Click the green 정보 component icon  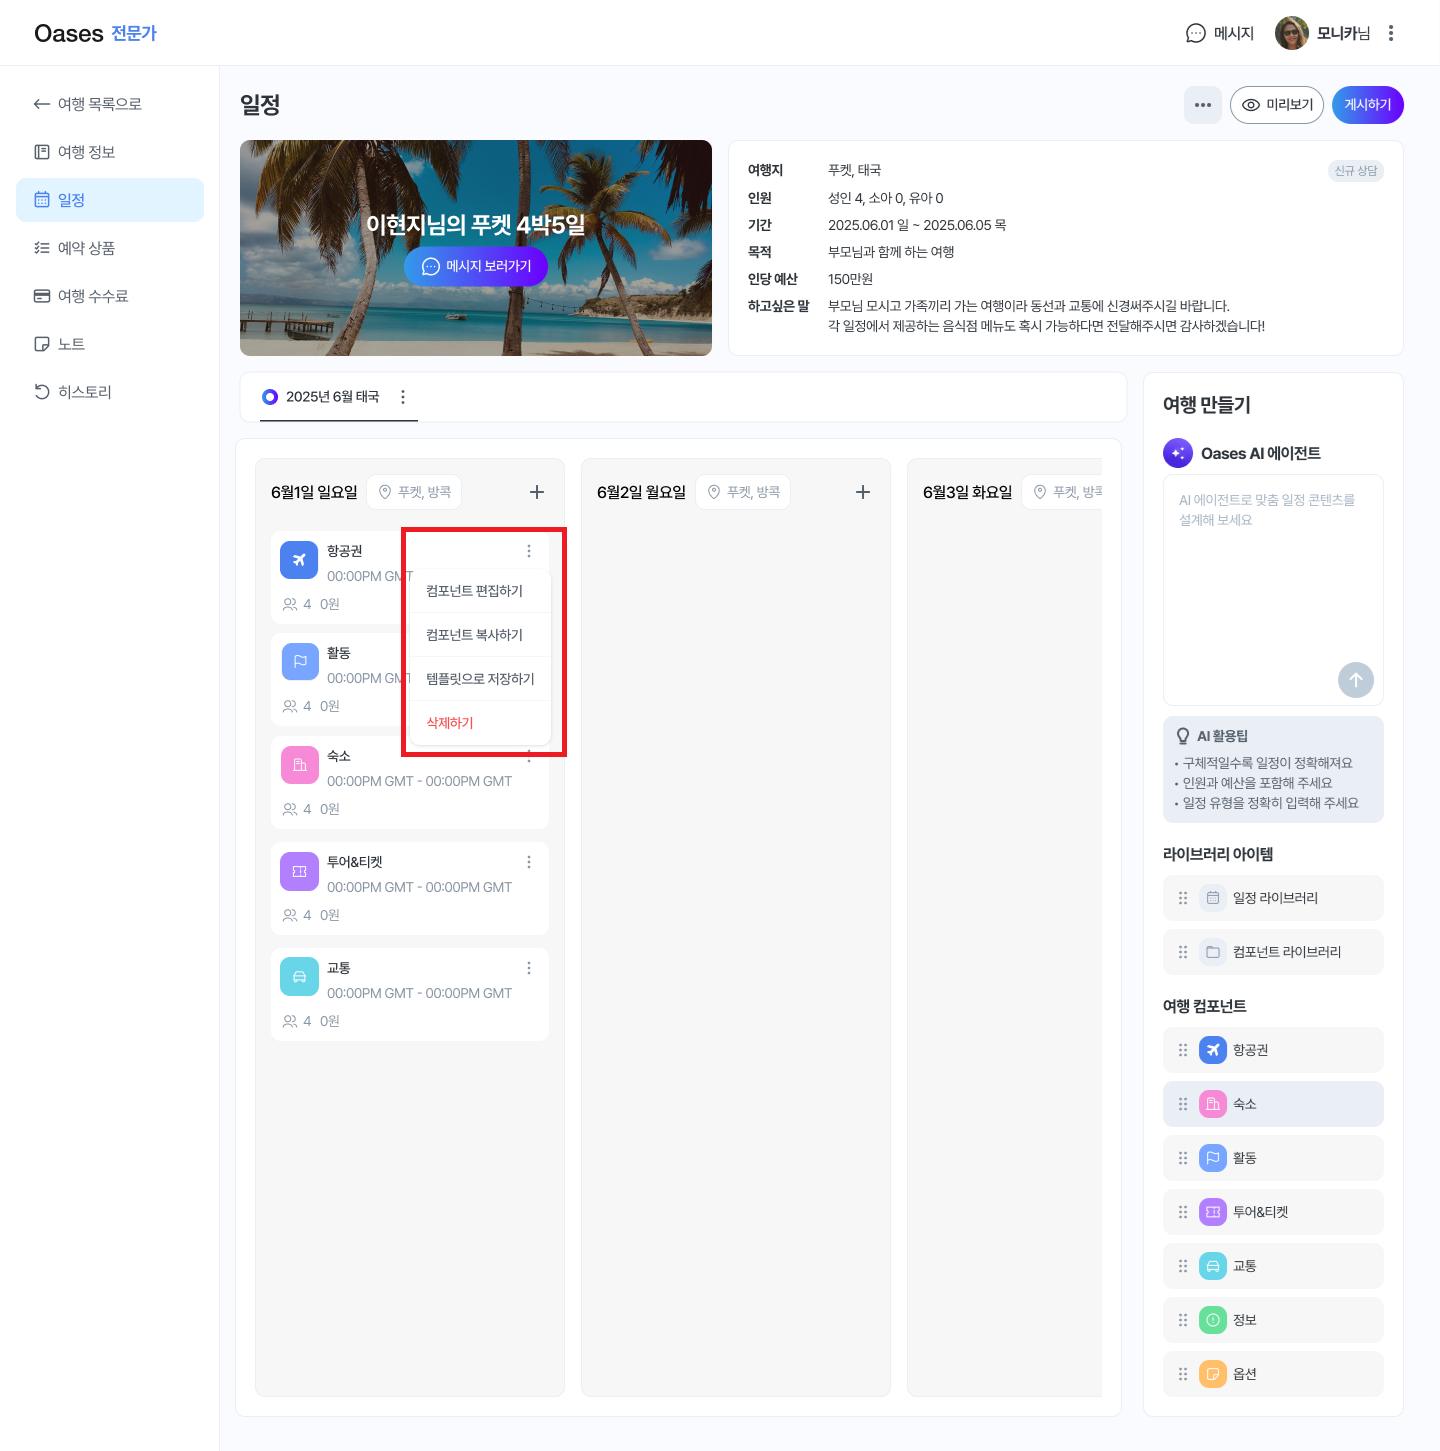(1212, 1320)
